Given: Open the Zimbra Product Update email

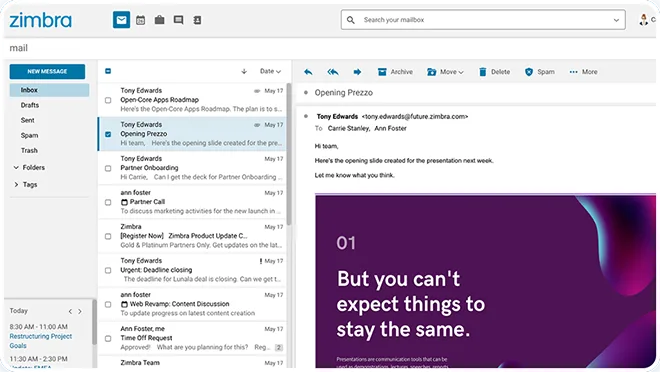Looking at the screenshot, I should pyautogui.click(x=192, y=236).
